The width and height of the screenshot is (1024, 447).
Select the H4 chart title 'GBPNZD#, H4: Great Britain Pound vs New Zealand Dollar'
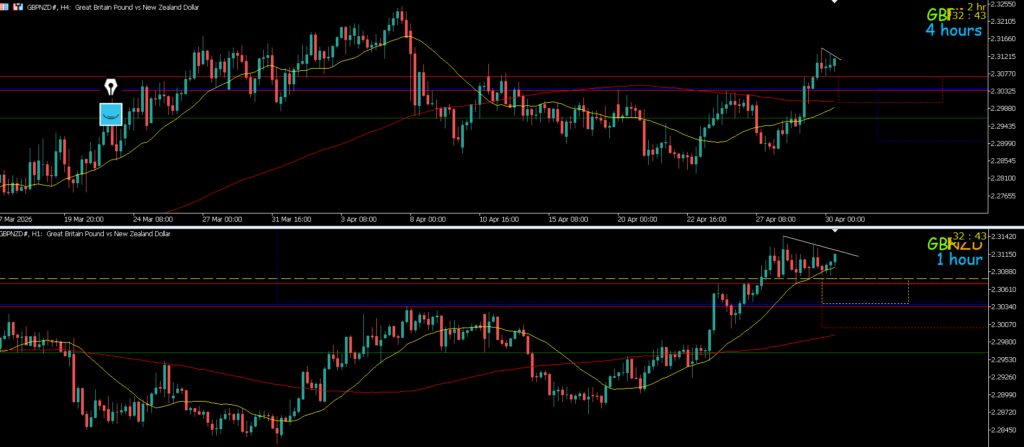tap(112, 7)
